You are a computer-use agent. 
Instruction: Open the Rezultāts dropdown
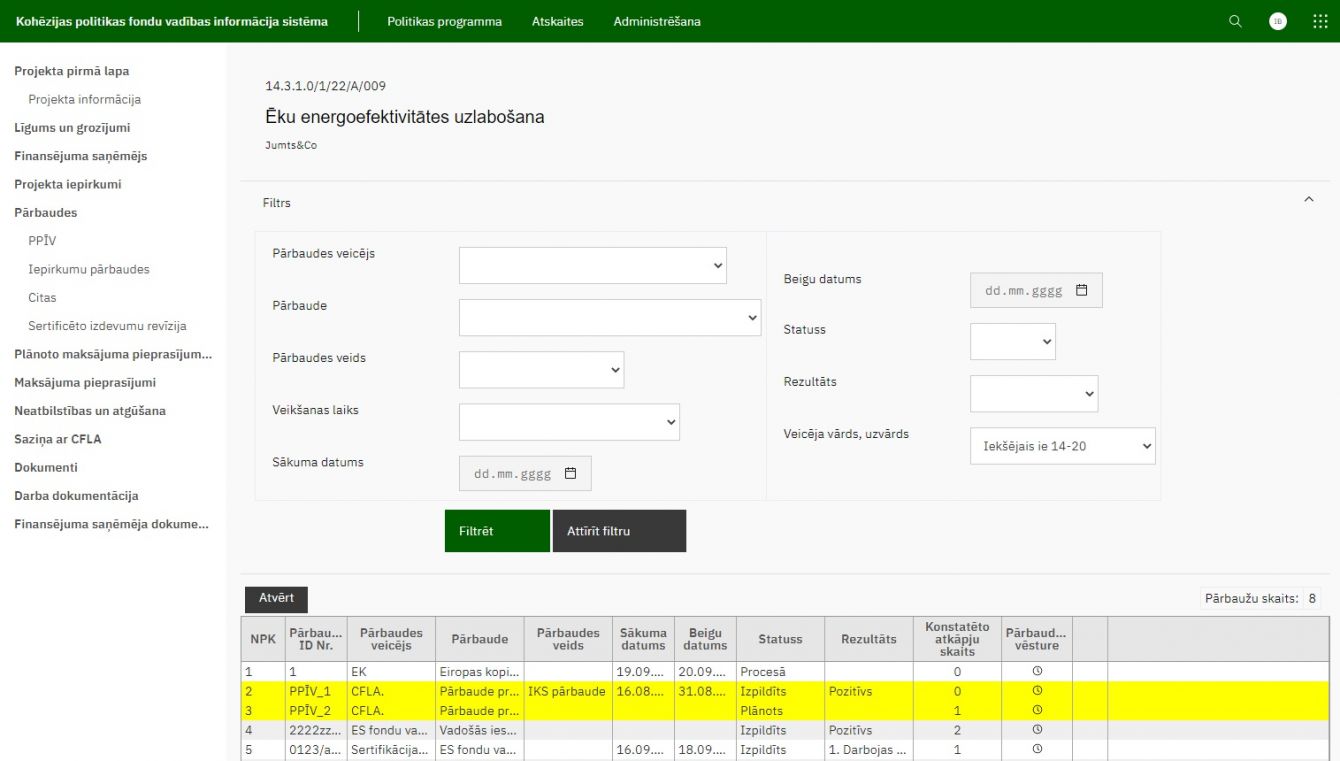tap(1033, 394)
